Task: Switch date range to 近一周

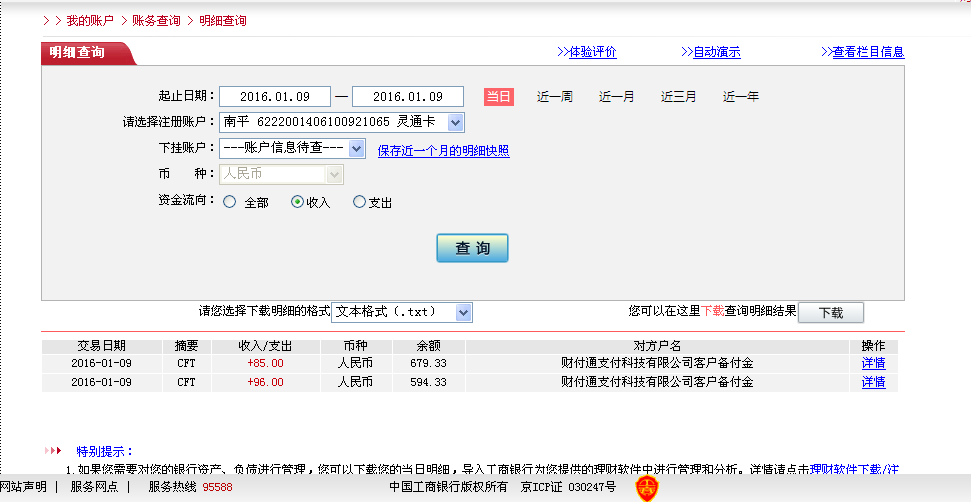Action: click(x=554, y=97)
